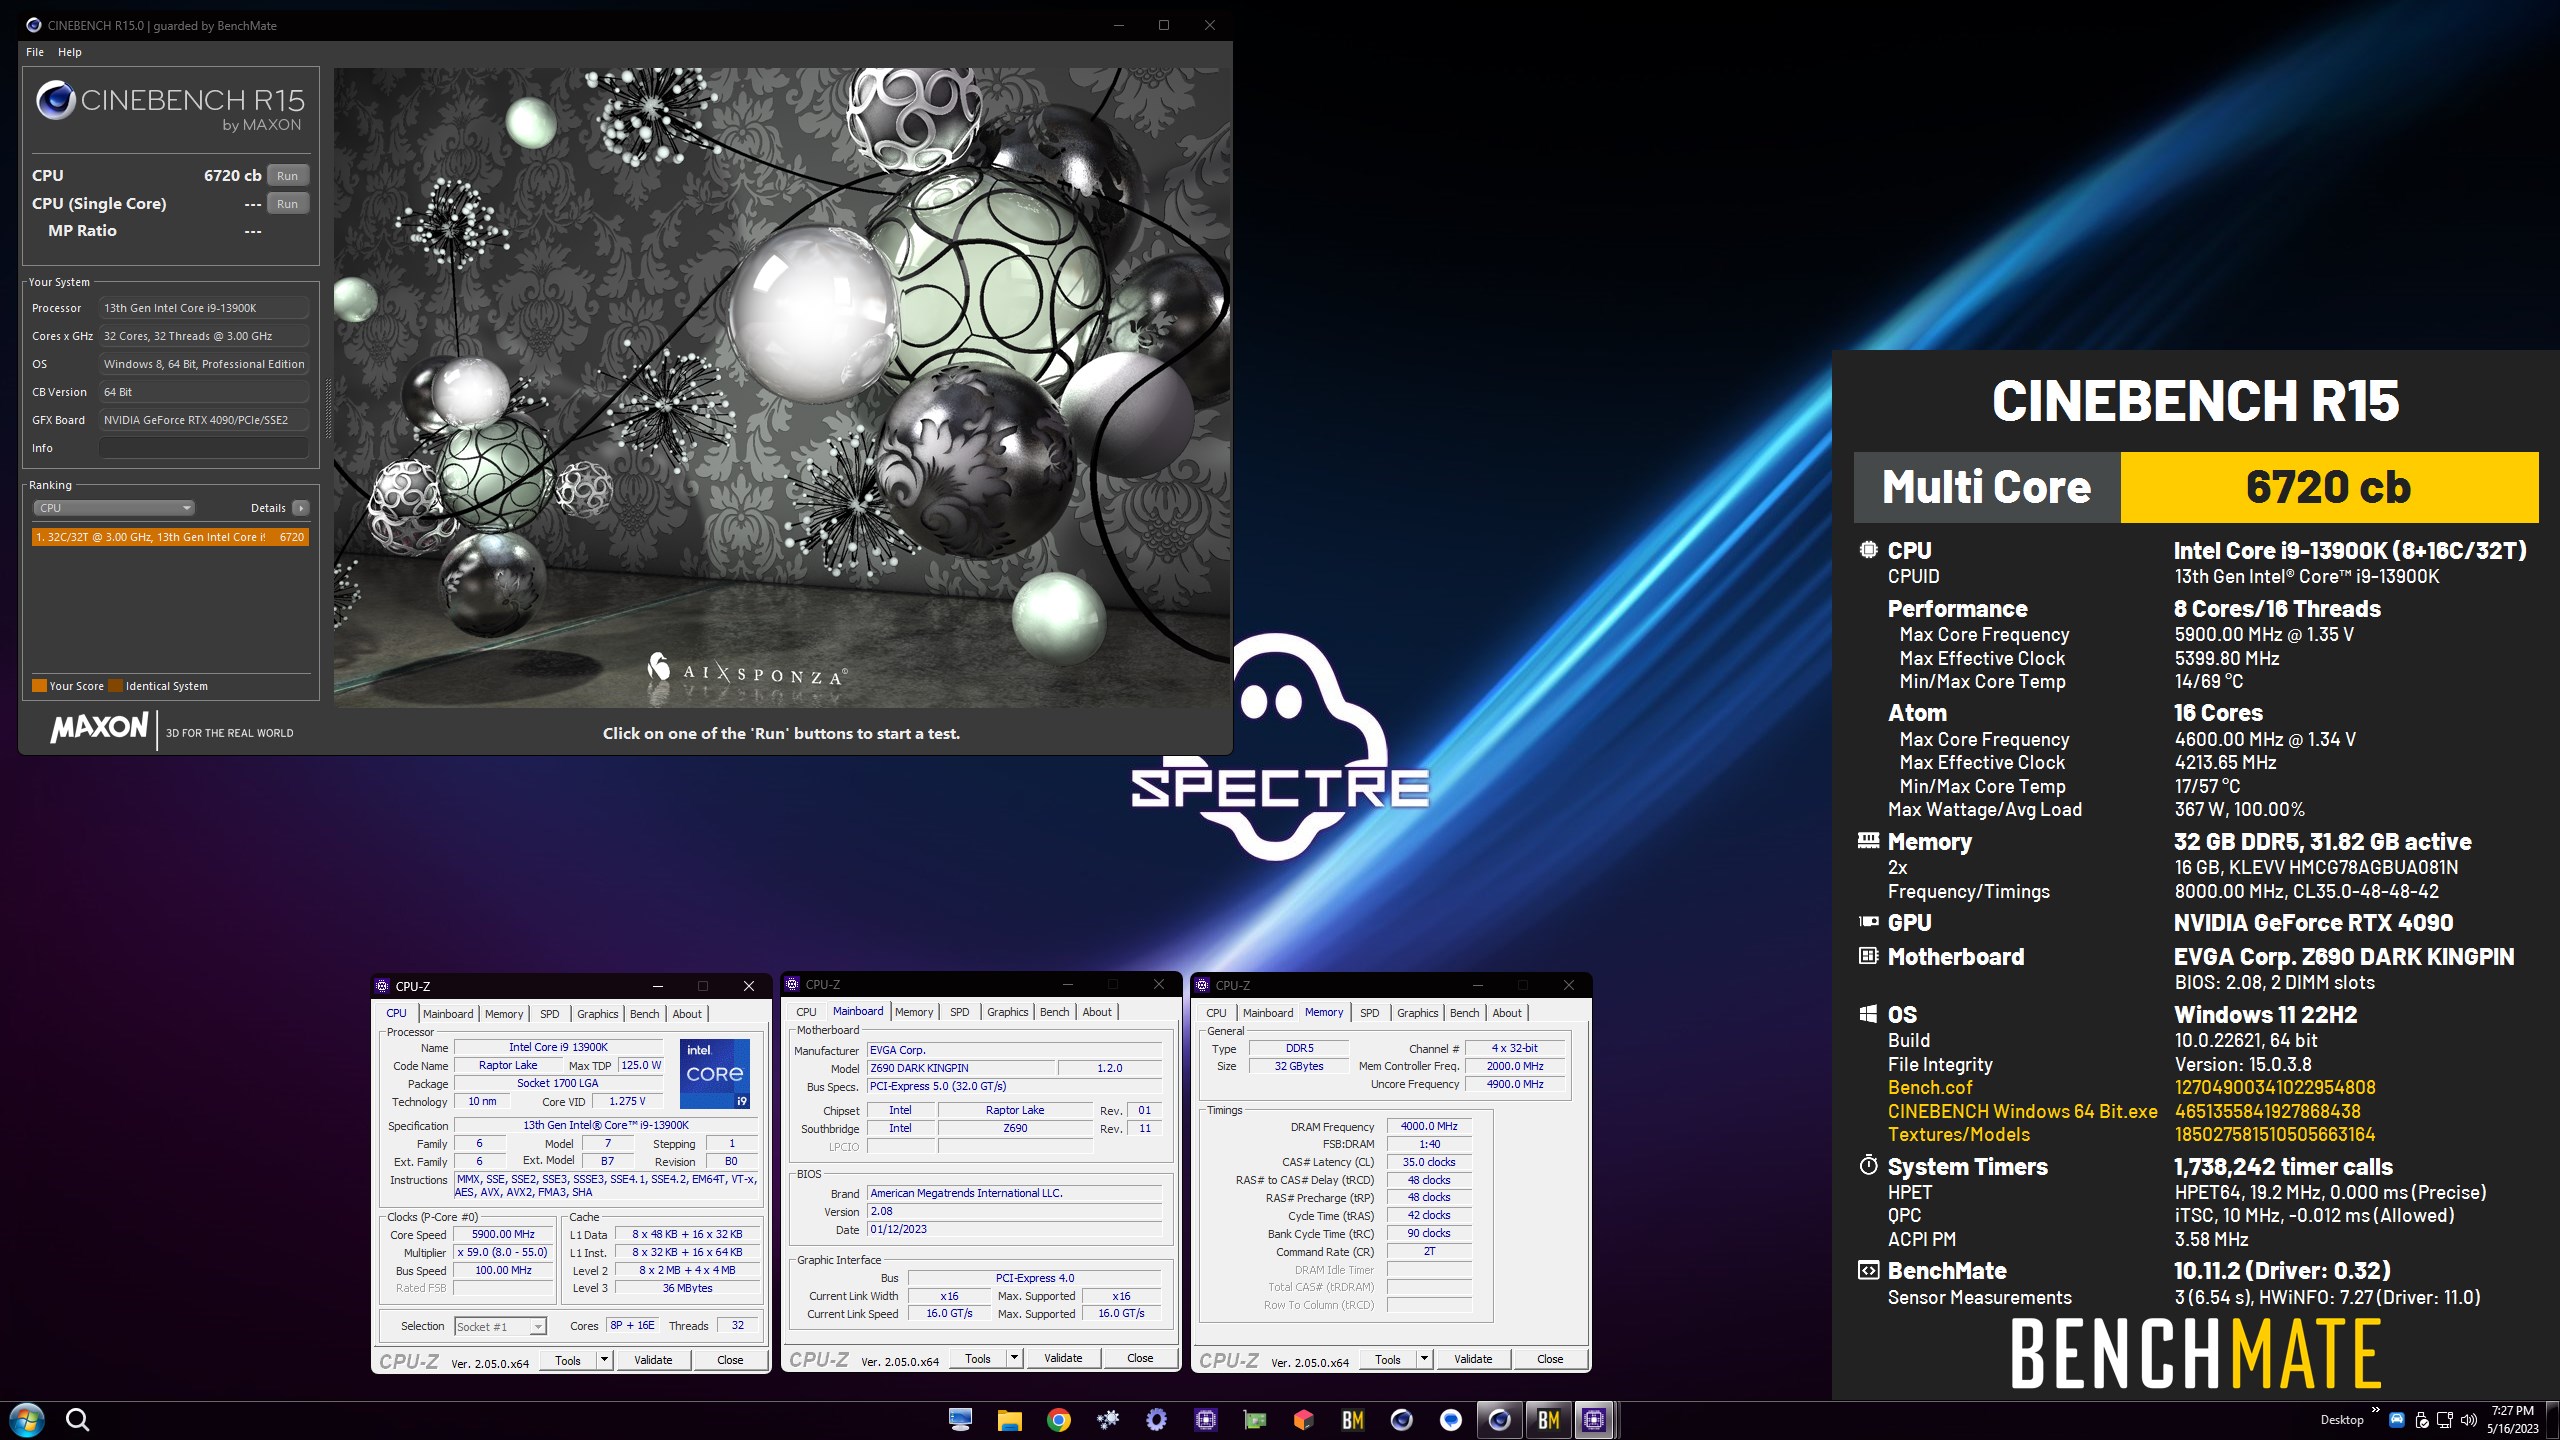This screenshot has height=1440, width=2560.
Task: Click the Intel Core i9 badge in CPU-Z
Action: (714, 1074)
